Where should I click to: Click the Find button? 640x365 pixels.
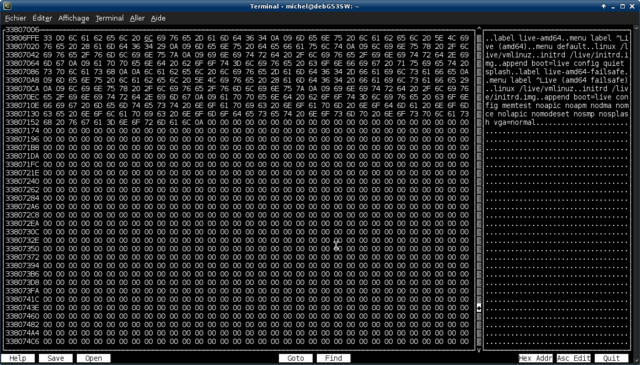(333, 358)
